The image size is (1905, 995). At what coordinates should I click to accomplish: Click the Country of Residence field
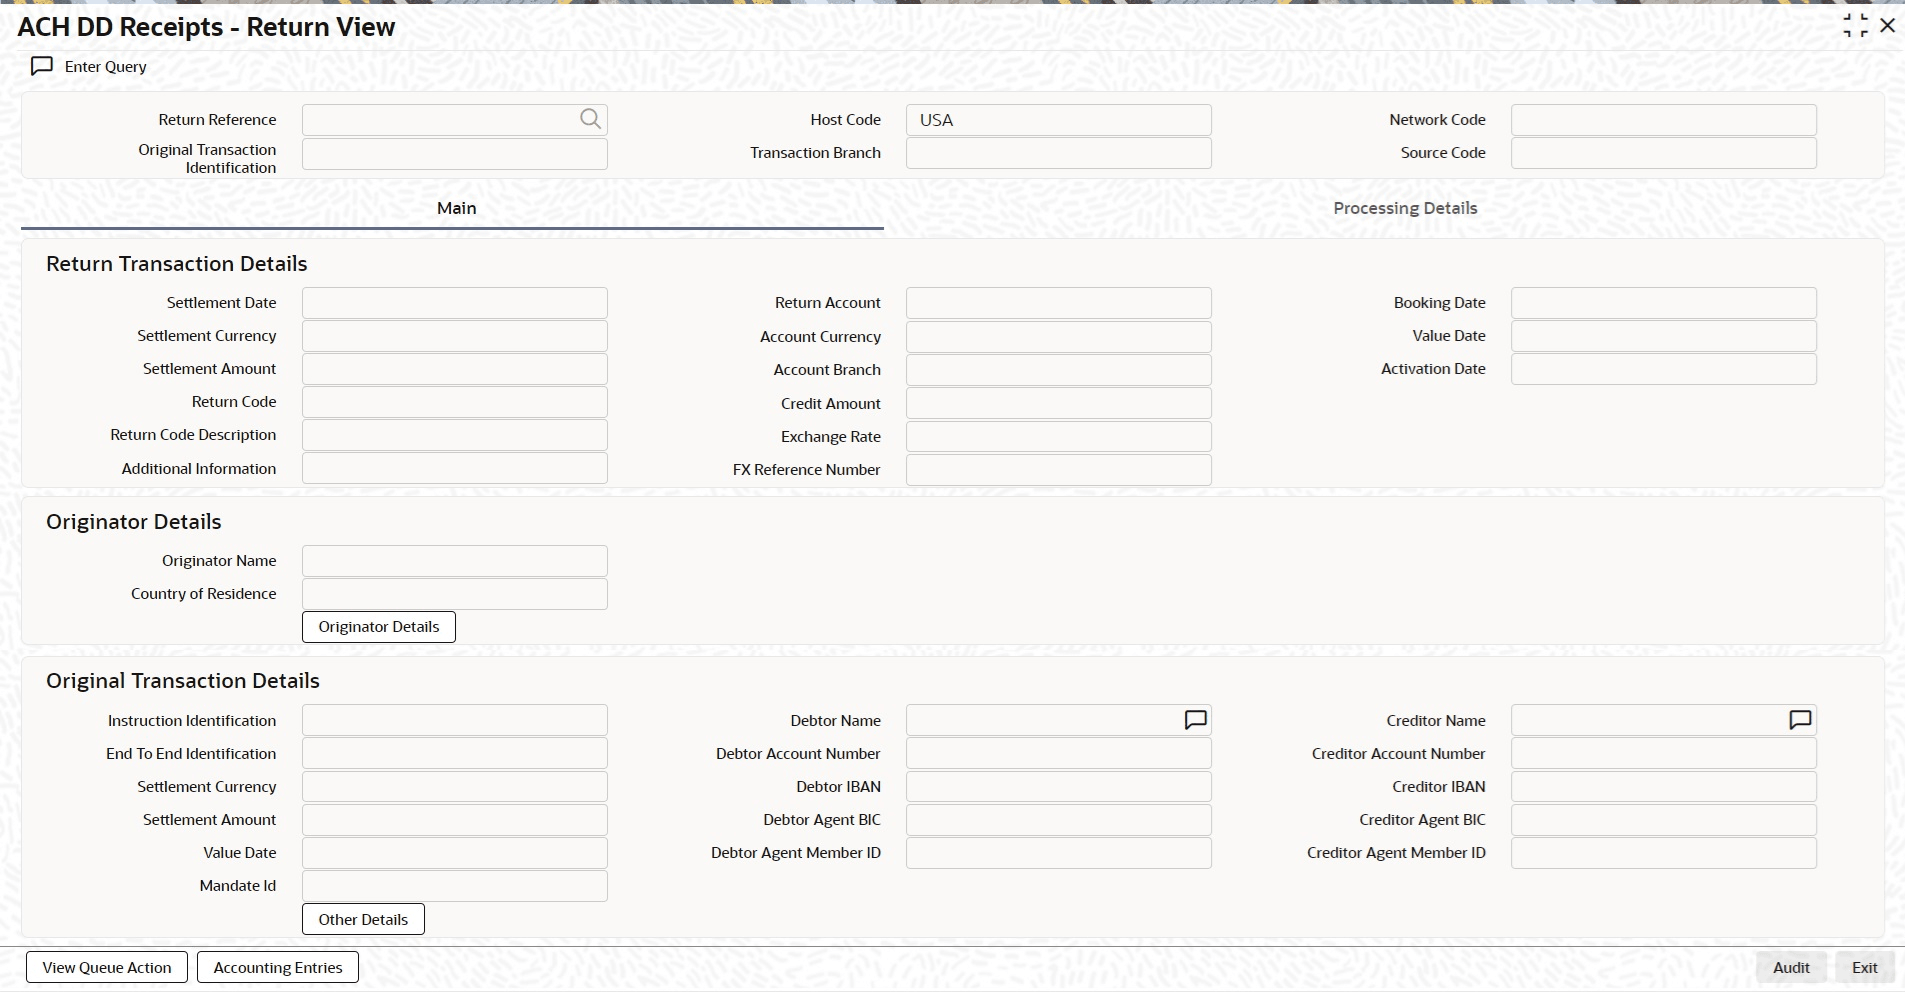455,594
